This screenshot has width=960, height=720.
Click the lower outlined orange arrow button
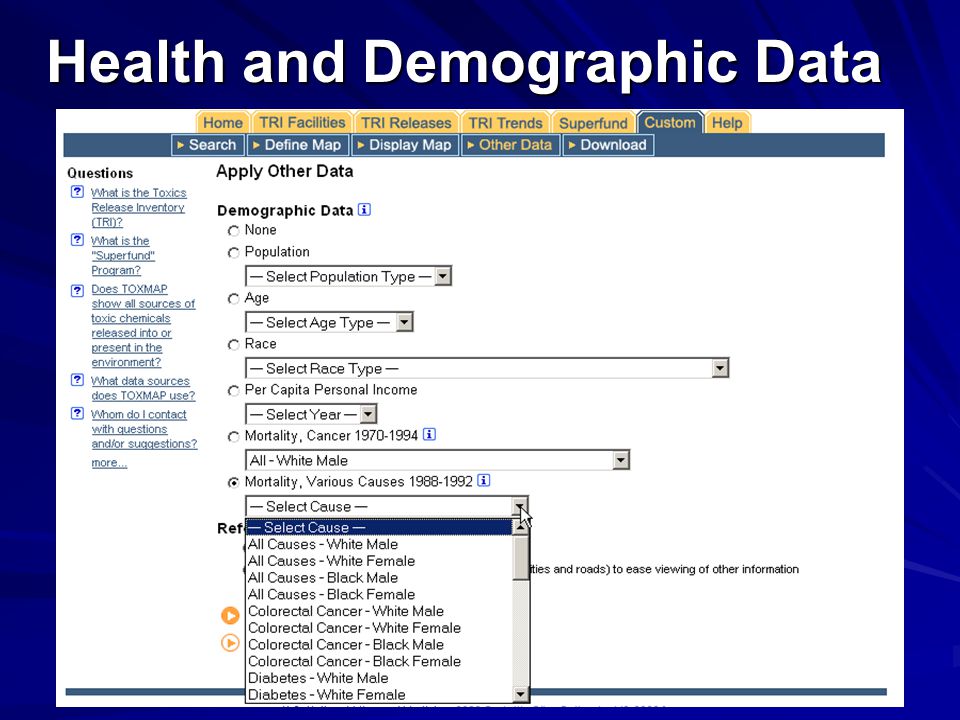click(x=230, y=643)
